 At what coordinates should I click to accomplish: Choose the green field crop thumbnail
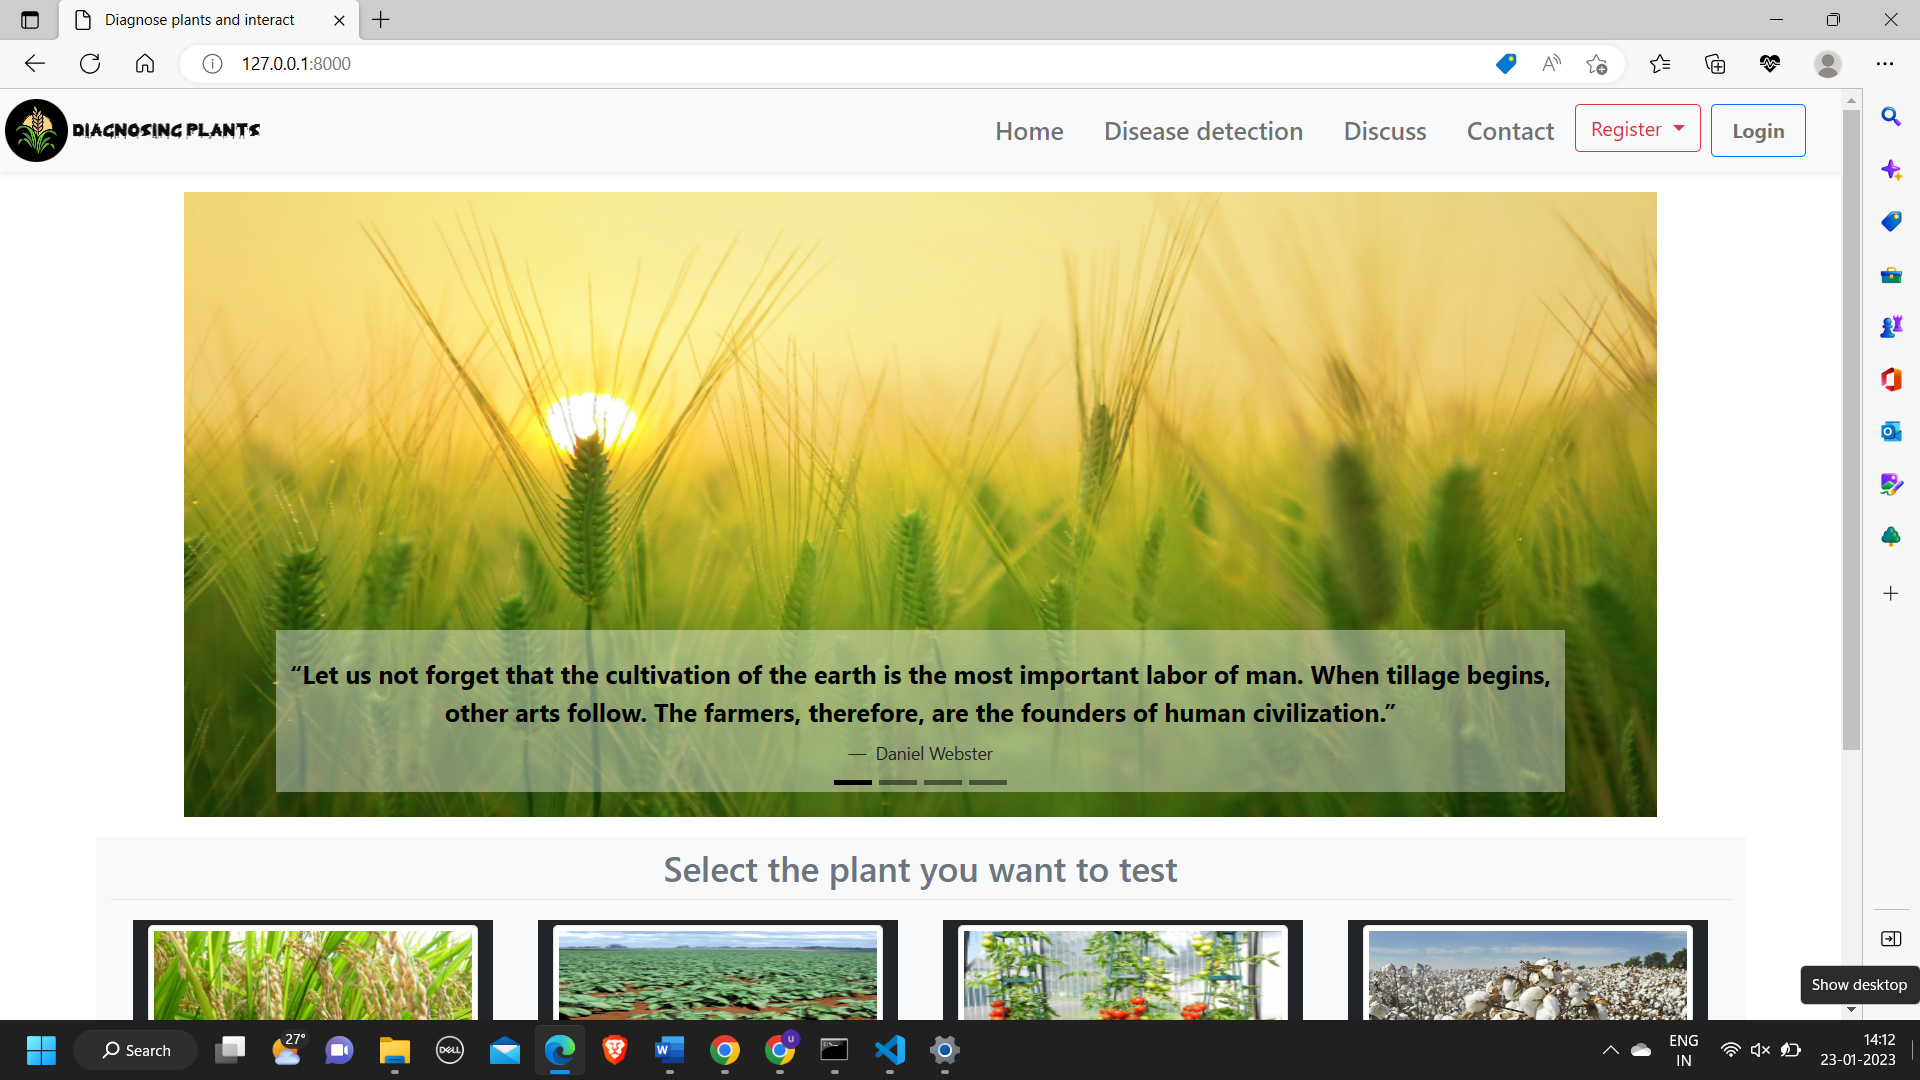[718, 974]
